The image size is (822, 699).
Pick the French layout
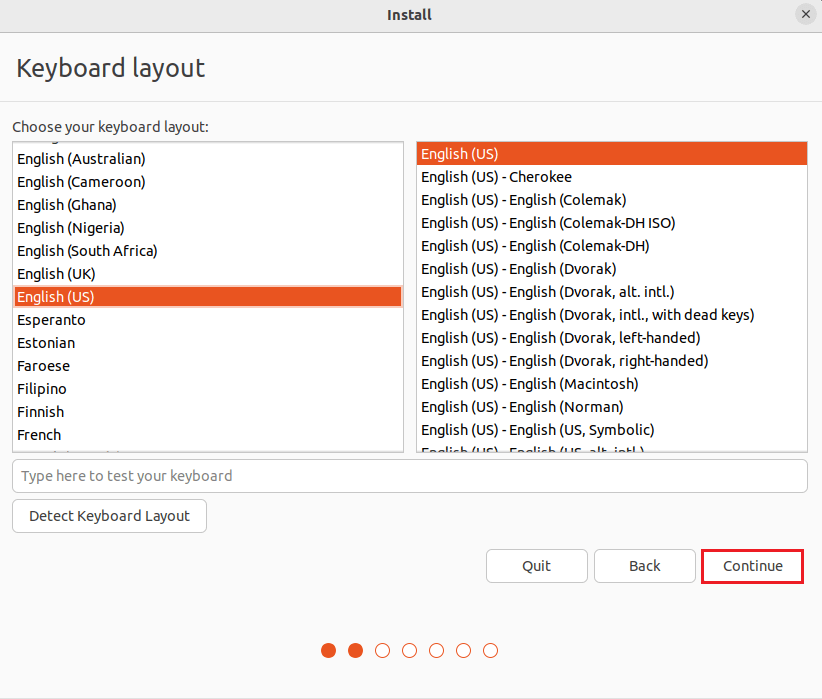(39, 435)
